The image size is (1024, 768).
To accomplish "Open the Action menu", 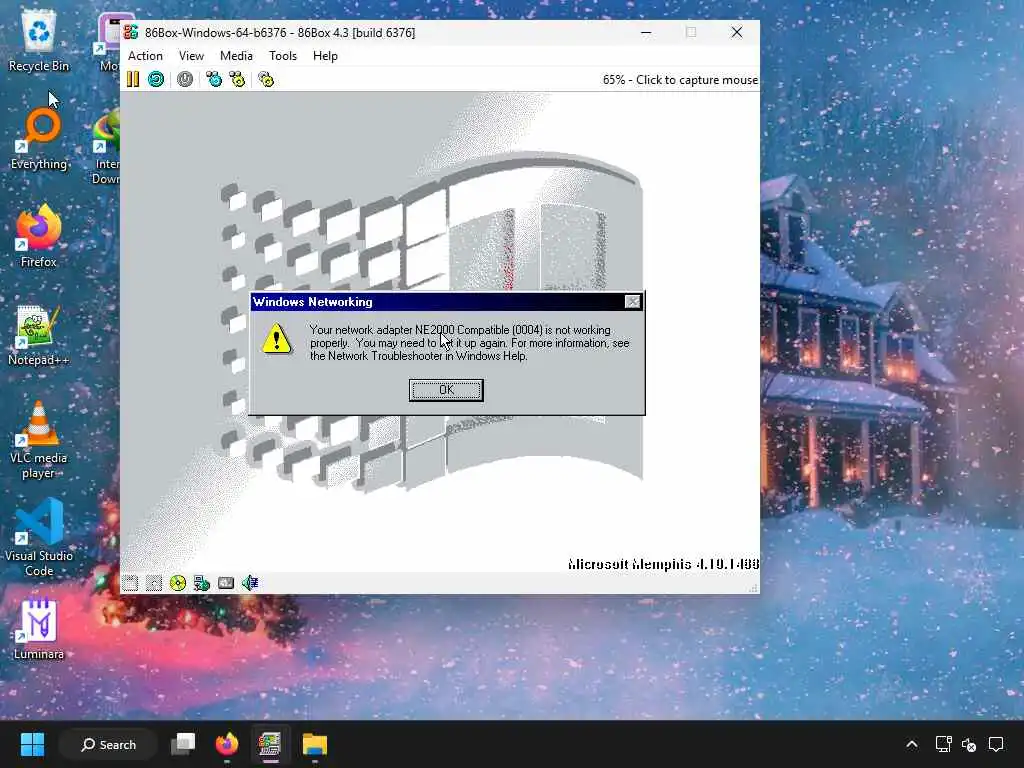I will tap(145, 56).
